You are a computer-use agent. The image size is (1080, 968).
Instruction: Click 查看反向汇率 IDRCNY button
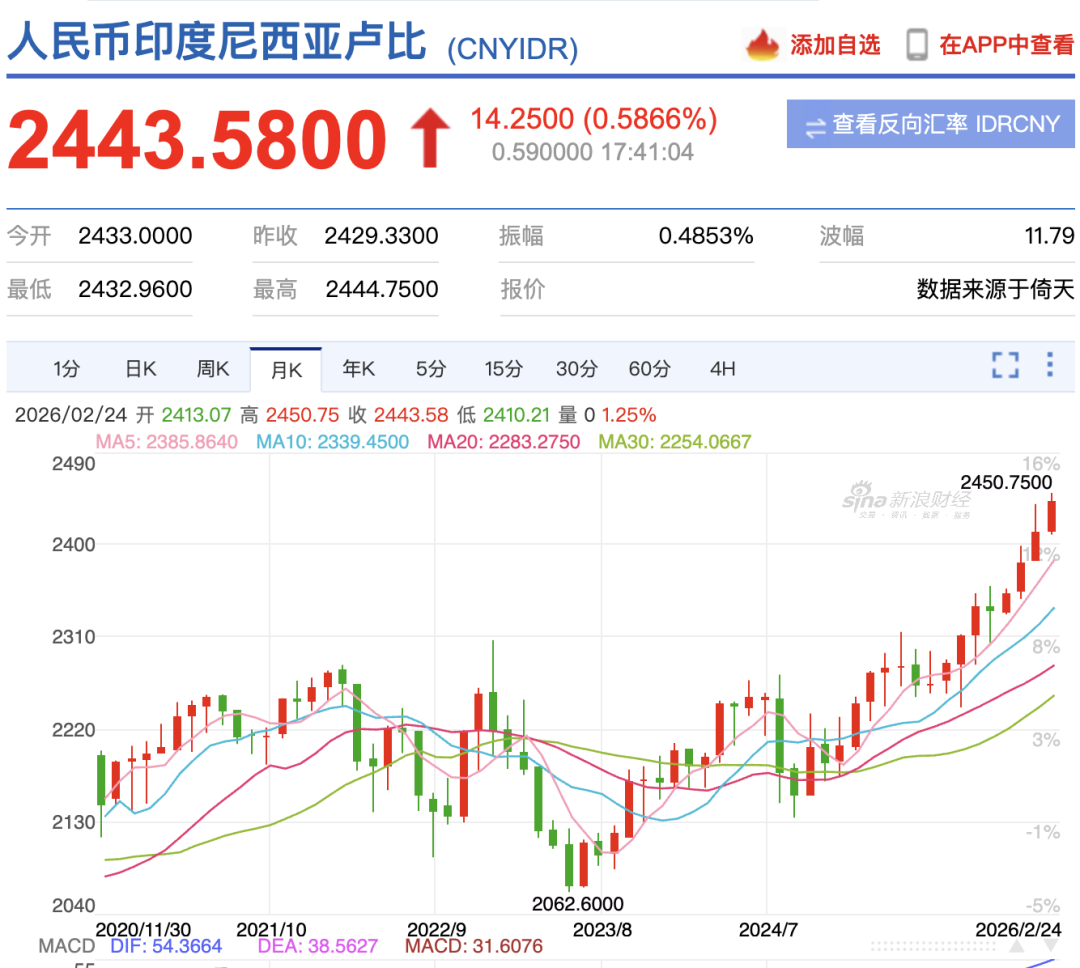(x=931, y=124)
